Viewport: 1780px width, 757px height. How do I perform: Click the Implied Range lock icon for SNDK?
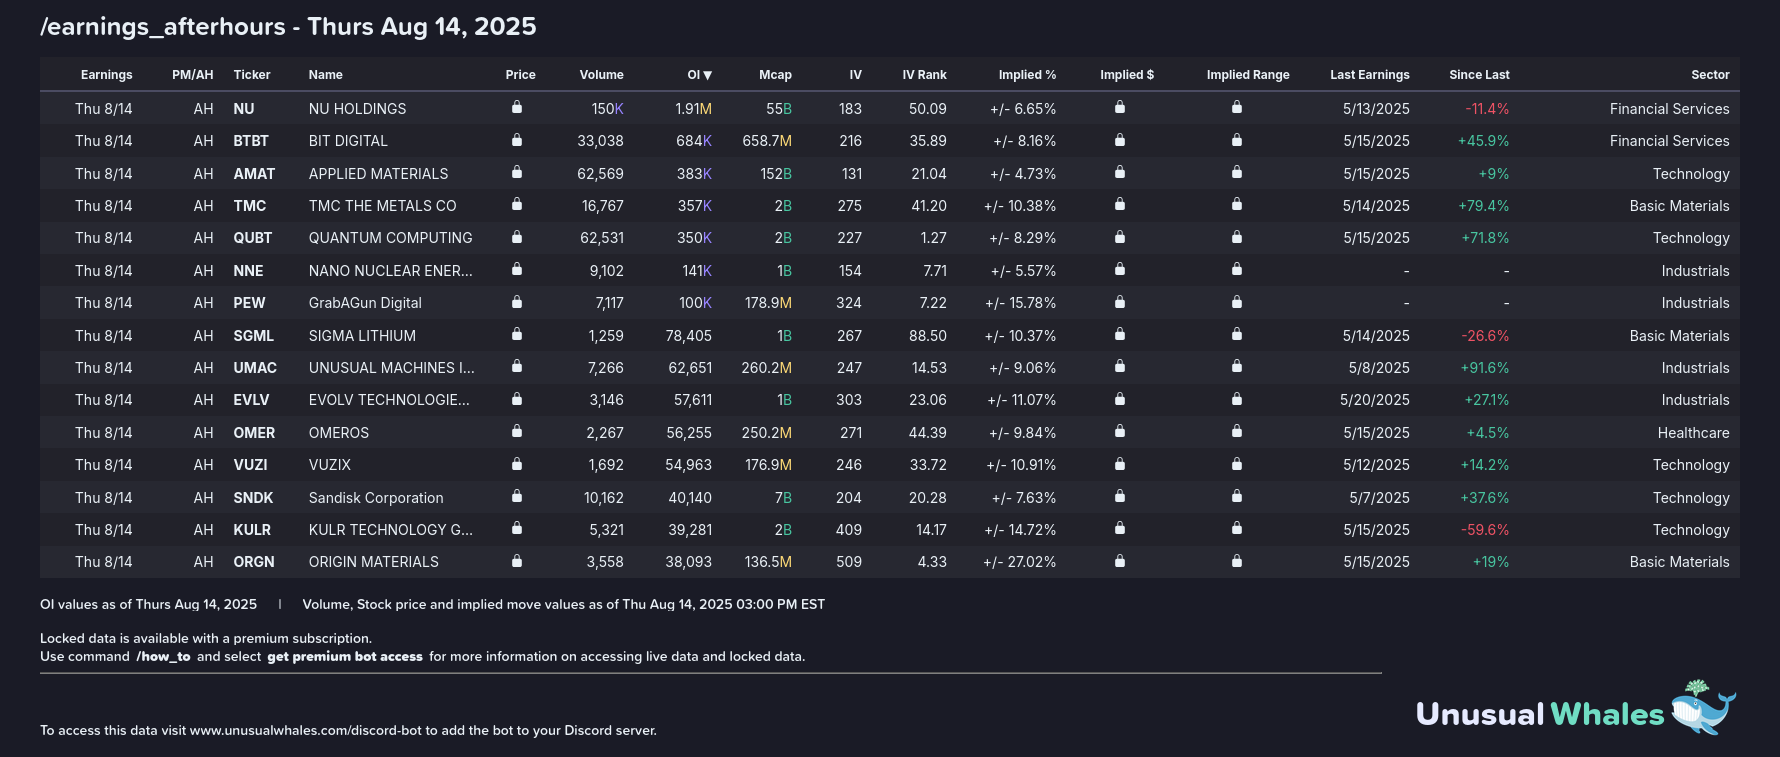coord(1237,496)
